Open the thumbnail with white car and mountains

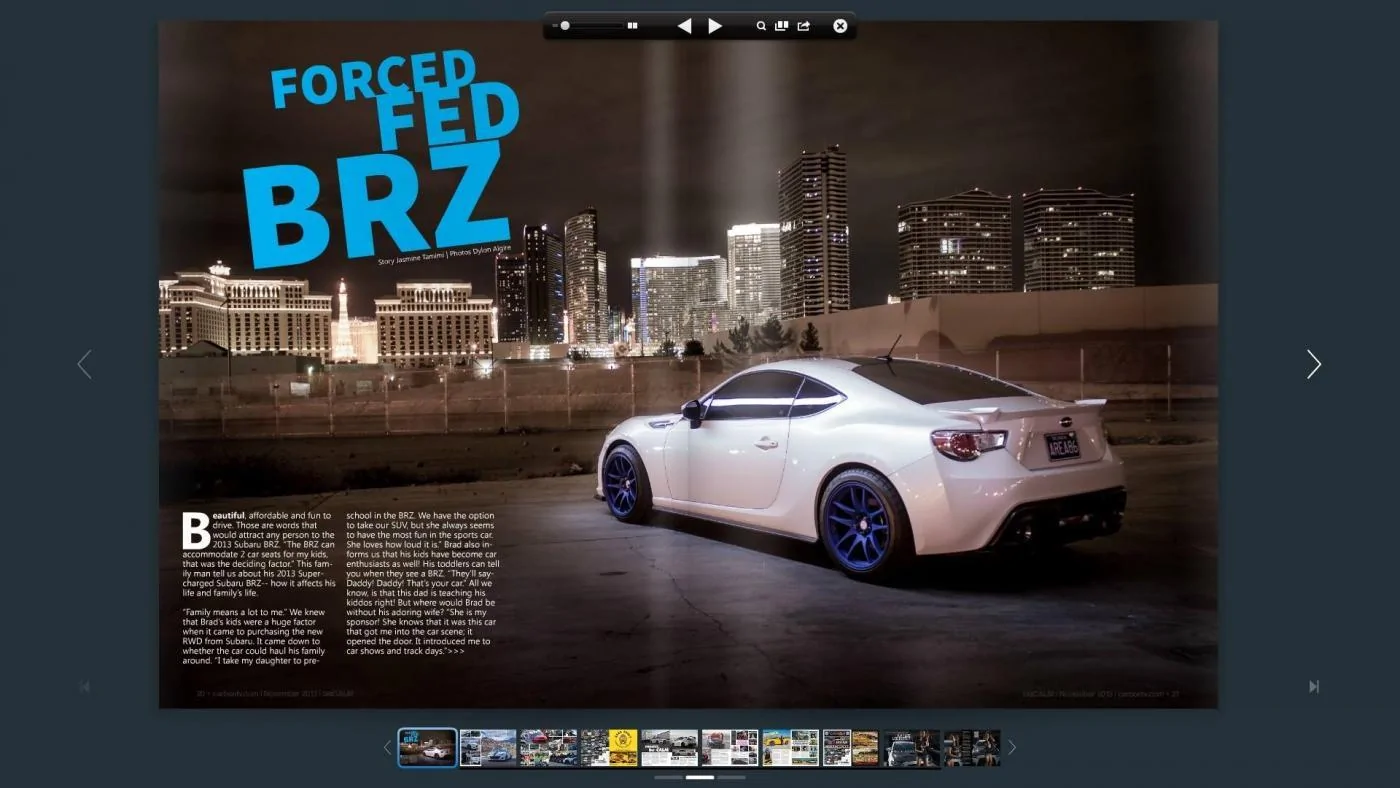pos(488,747)
